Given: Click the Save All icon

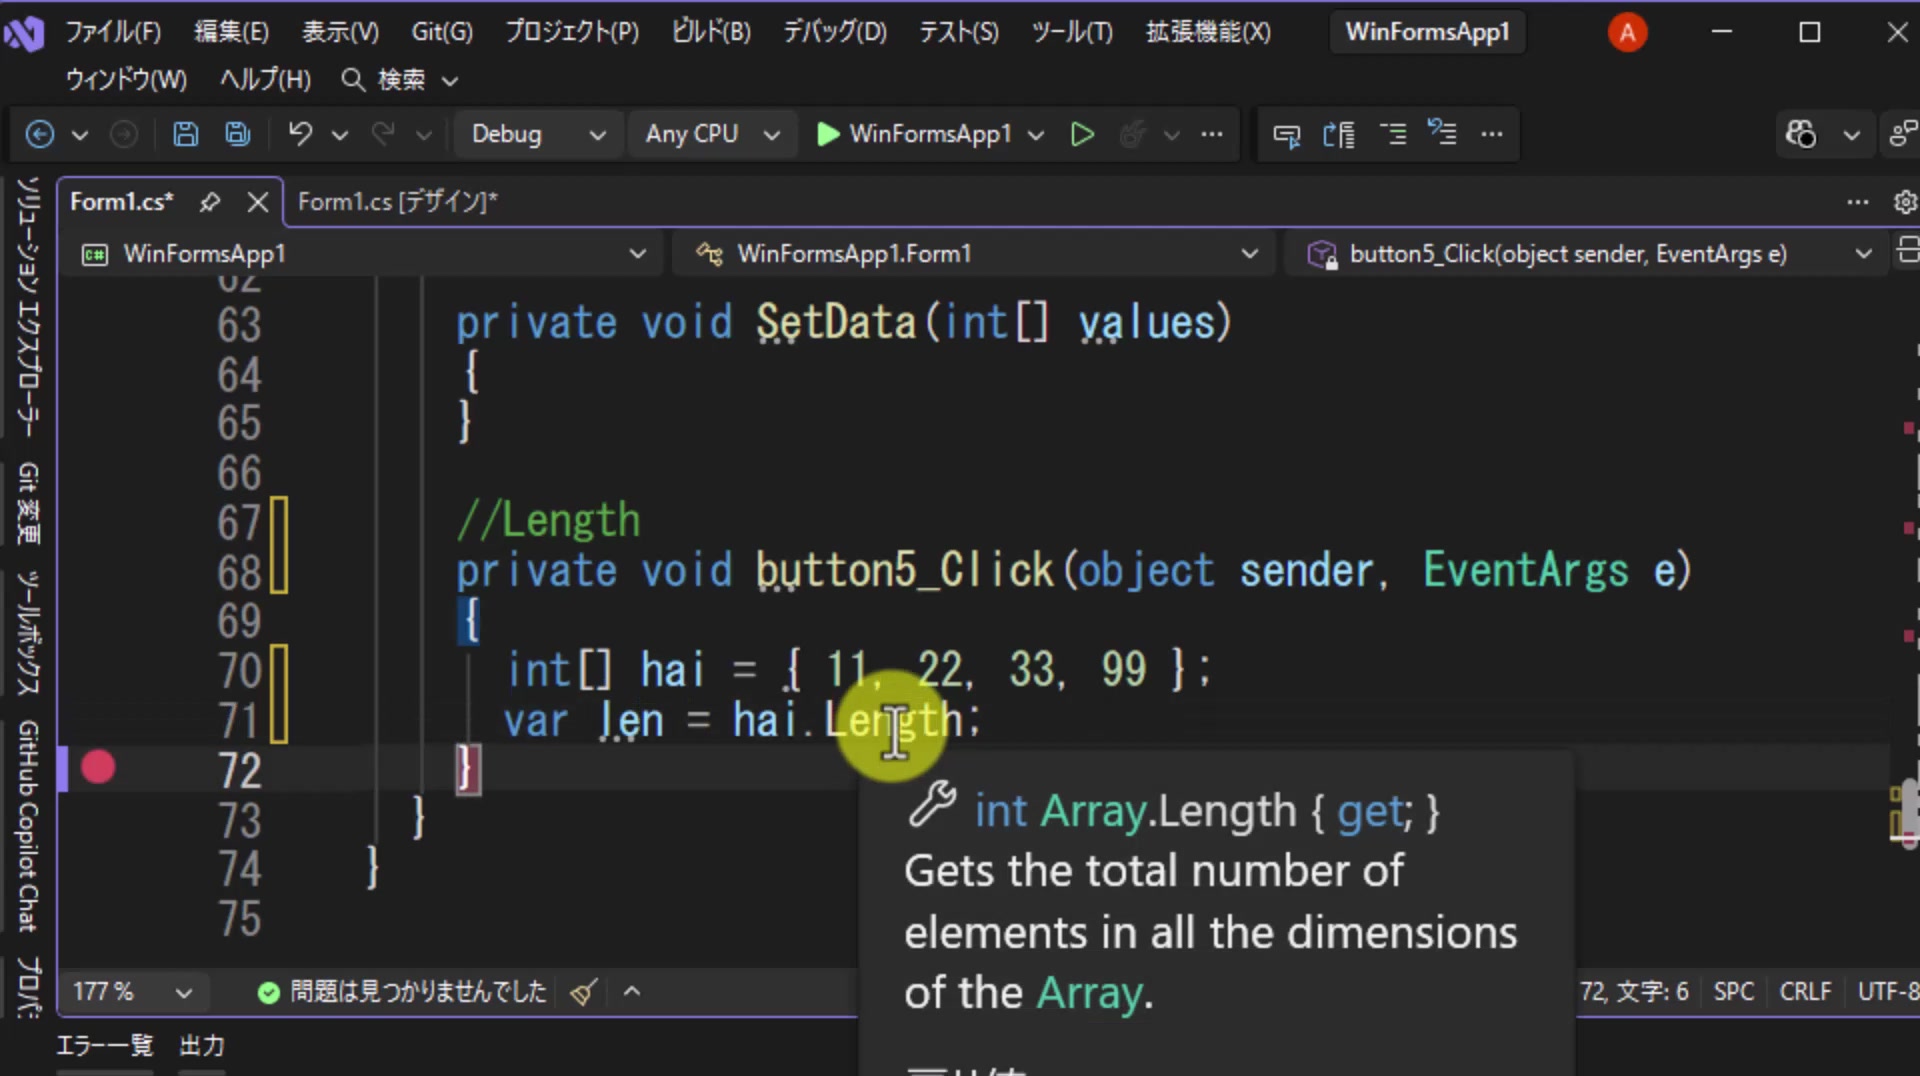Looking at the screenshot, I should point(238,134).
